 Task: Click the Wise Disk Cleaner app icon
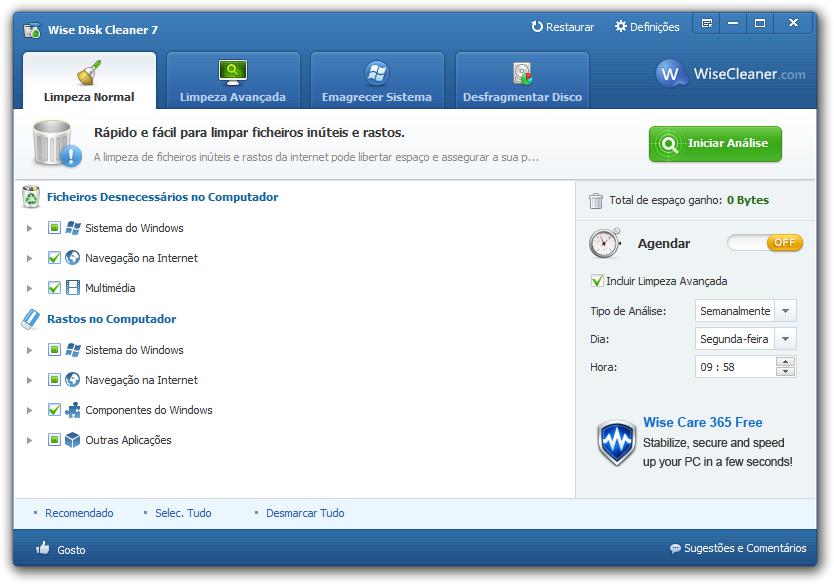tap(32, 30)
